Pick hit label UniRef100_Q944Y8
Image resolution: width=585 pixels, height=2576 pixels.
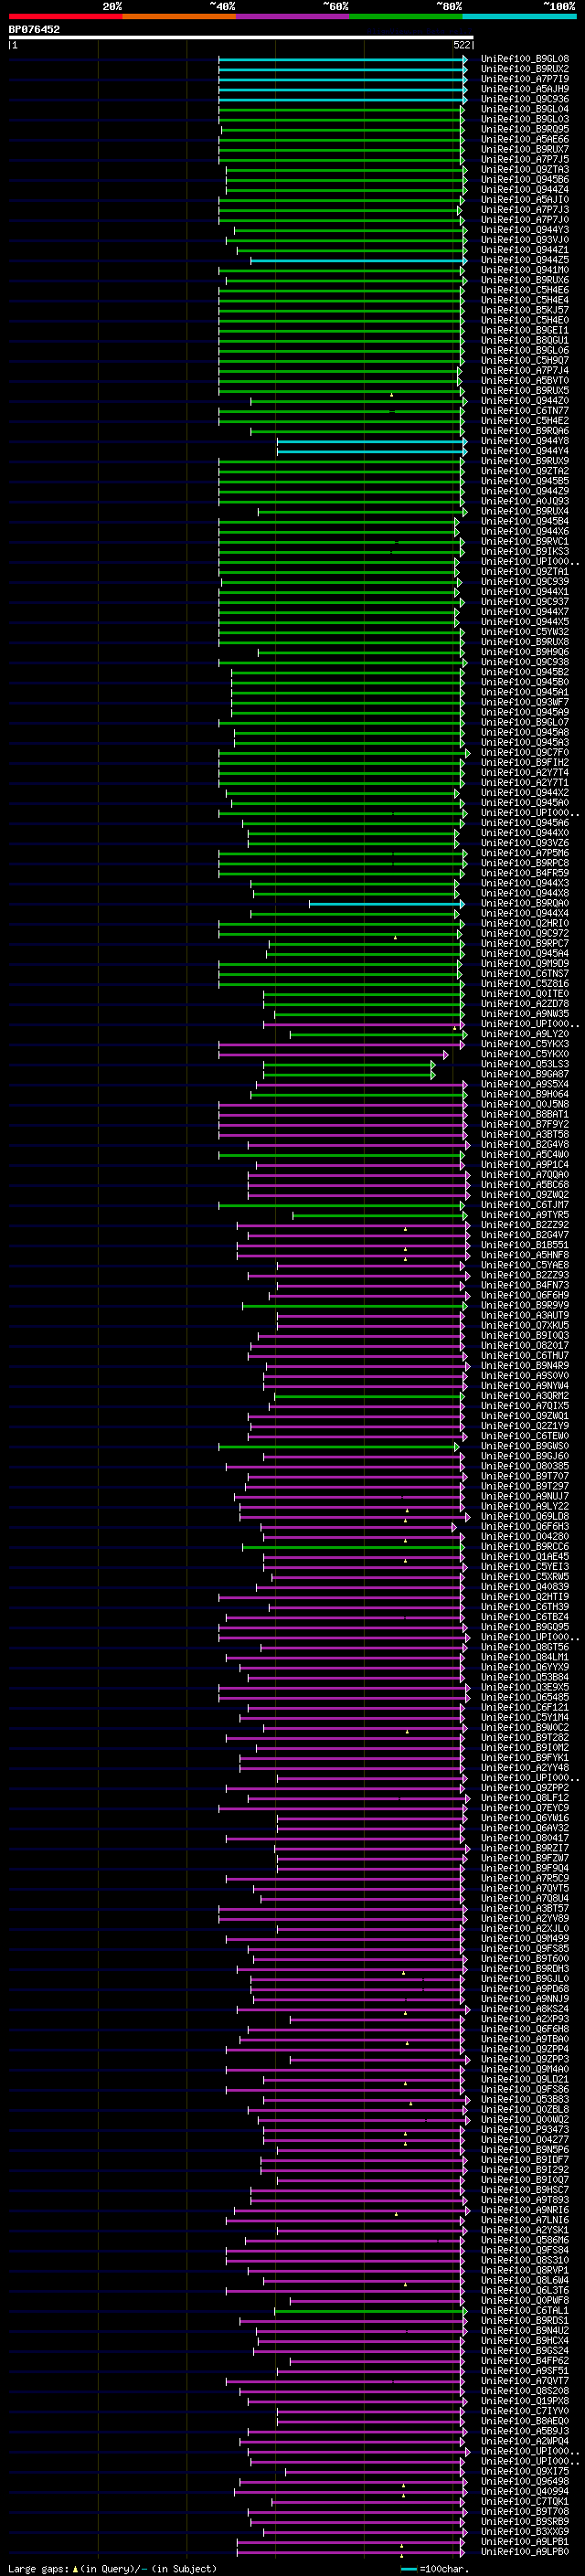tap(524, 441)
